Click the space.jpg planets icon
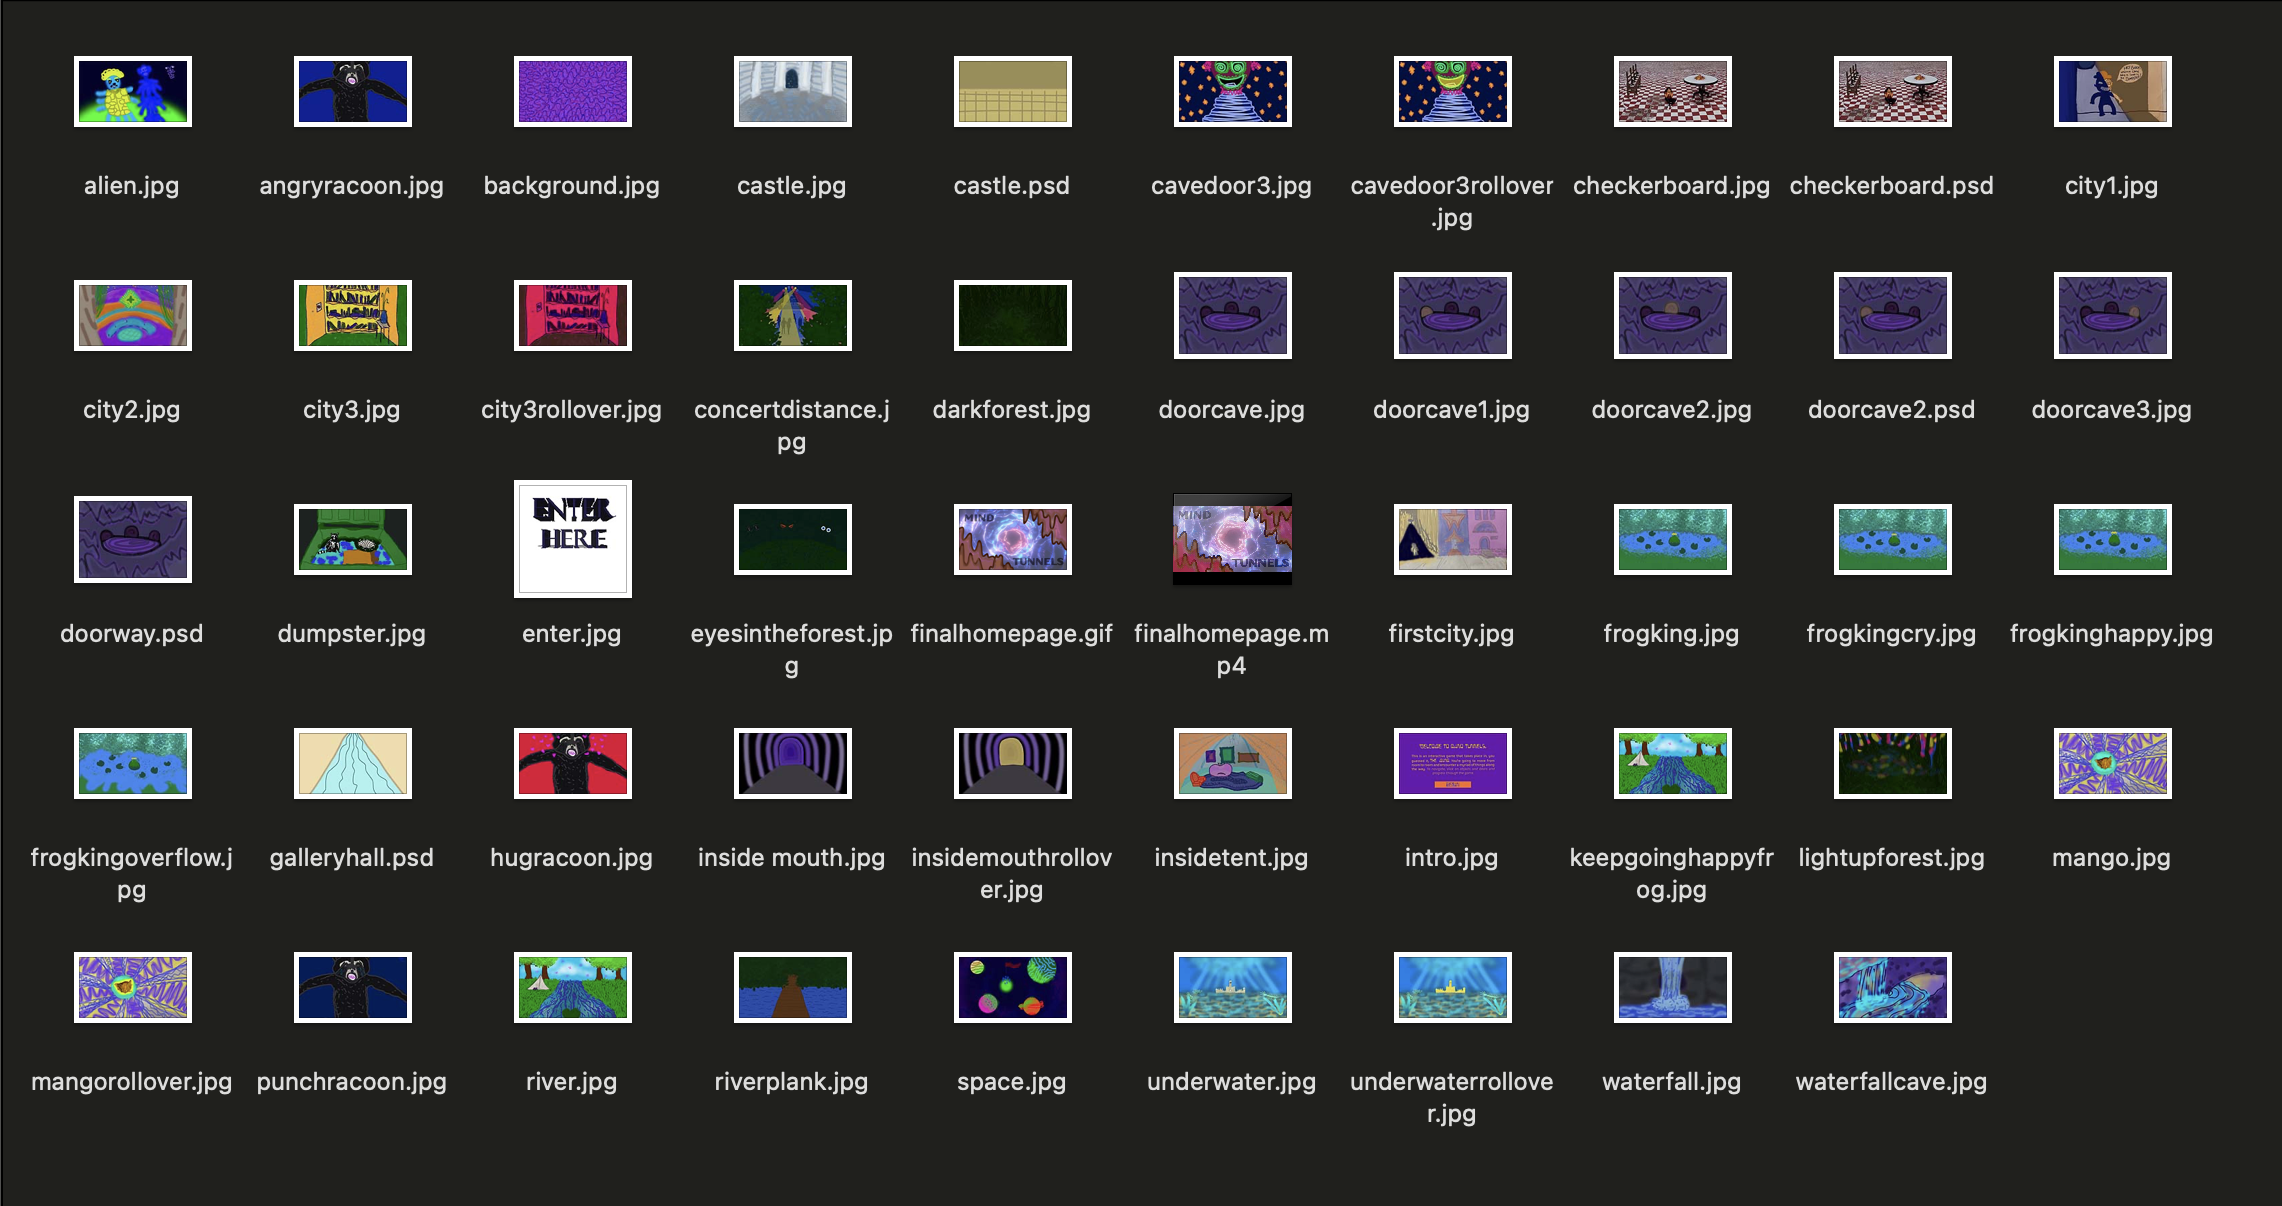This screenshot has height=1206, width=2282. tap(1012, 987)
